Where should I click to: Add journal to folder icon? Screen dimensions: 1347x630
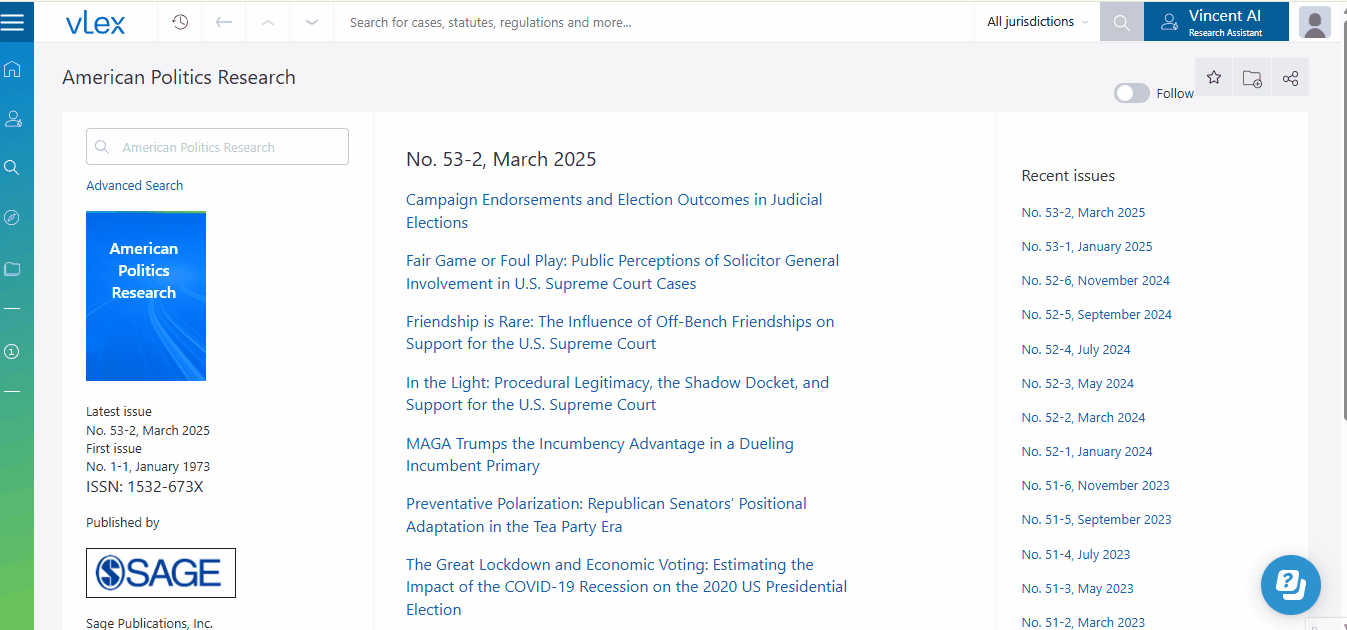click(x=1252, y=78)
